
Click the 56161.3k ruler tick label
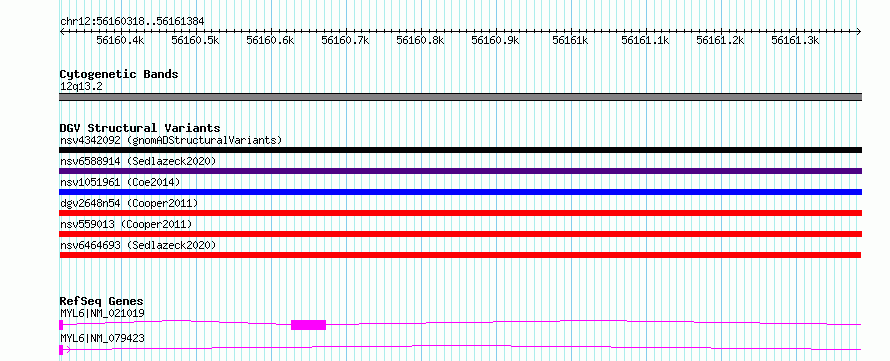point(795,40)
